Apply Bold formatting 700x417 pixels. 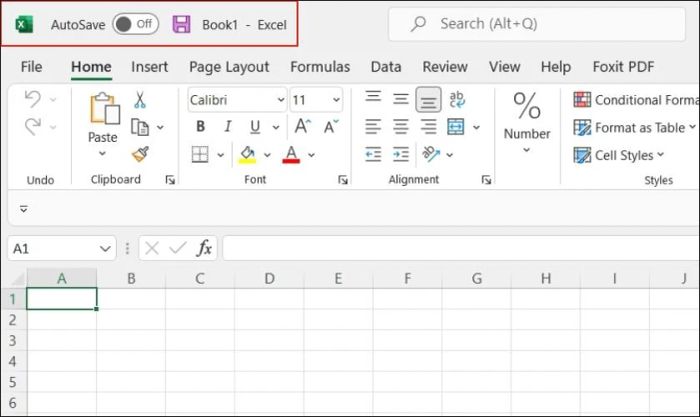200,127
